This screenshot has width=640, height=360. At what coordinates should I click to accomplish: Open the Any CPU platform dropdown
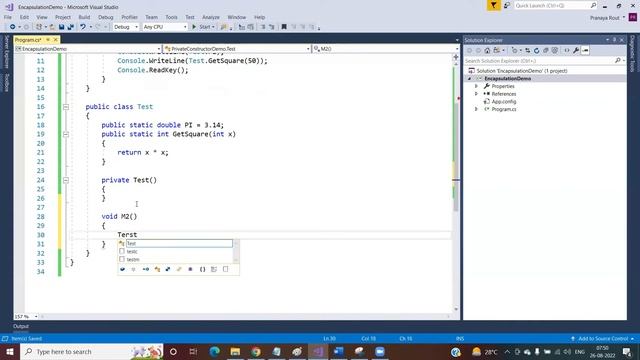pyautogui.click(x=165, y=27)
